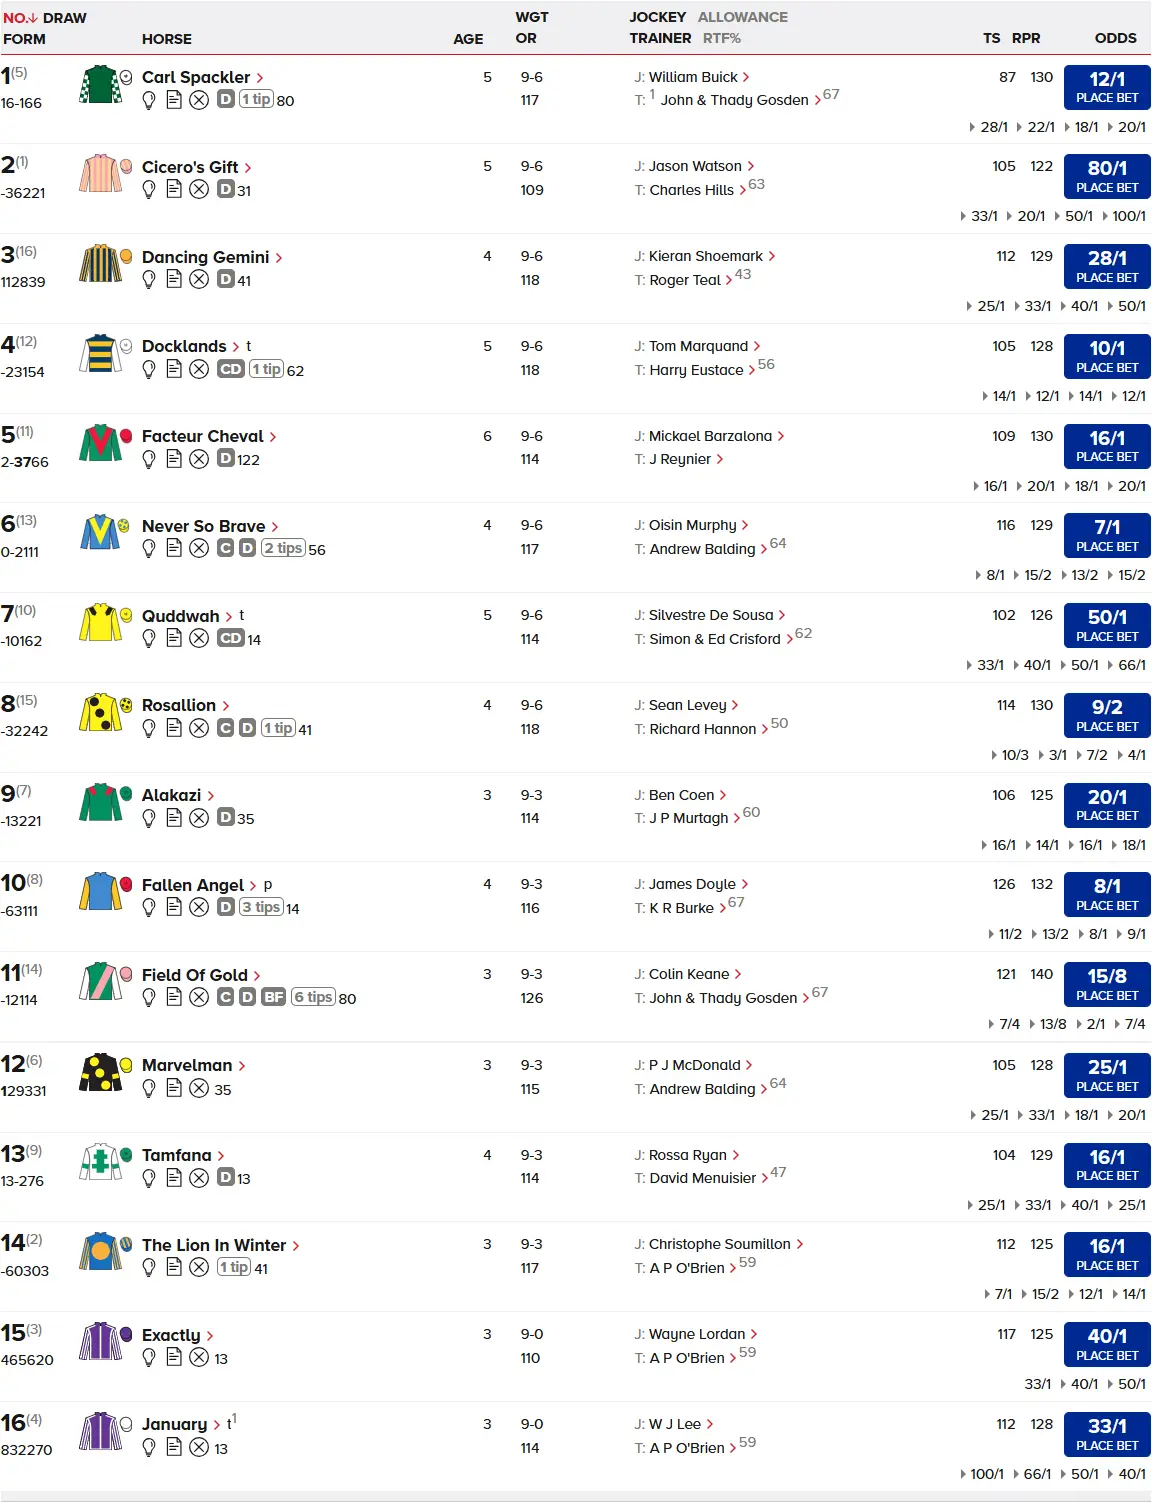Click the 6 tips badge for Field Of Gold
Viewport: 1152px width, 1502px height.
[x=312, y=998]
